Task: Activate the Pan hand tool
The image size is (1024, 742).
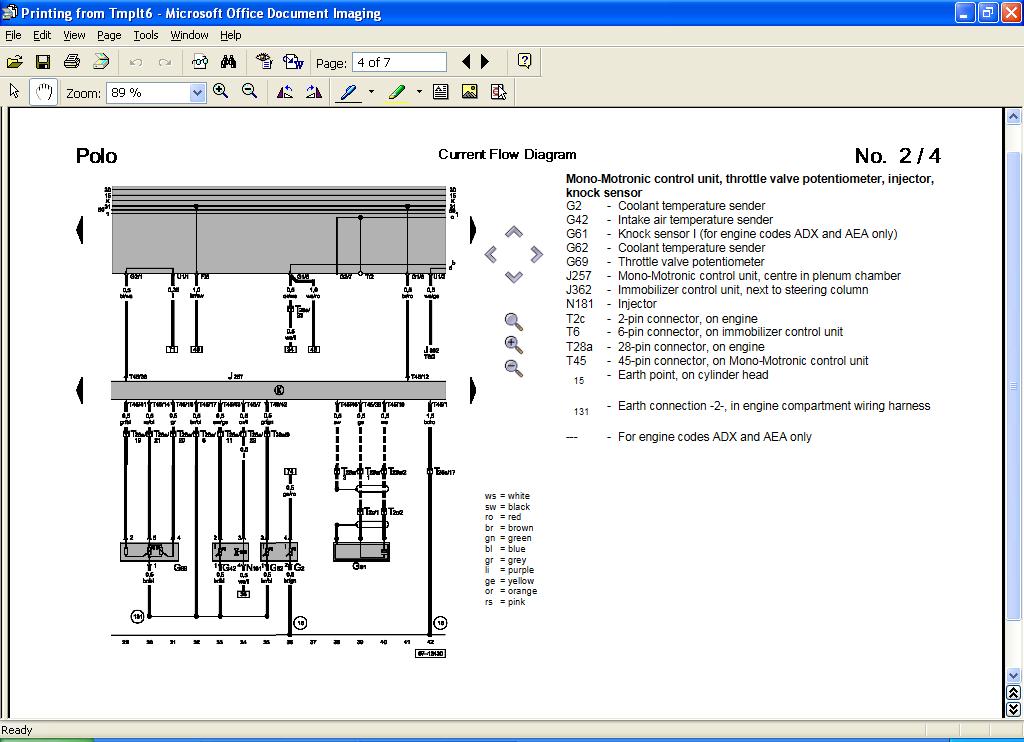Action: point(43,92)
